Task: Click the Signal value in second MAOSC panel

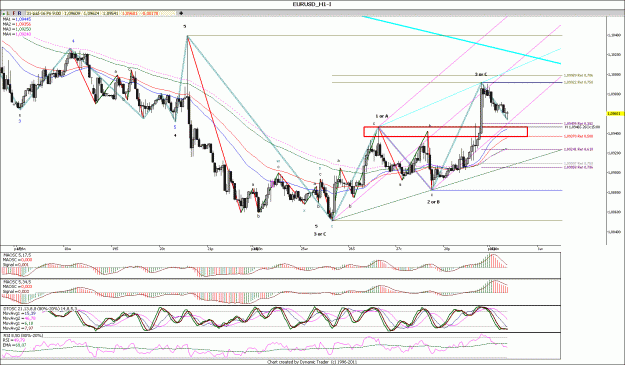Action: pyautogui.click(x=24, y=291)
